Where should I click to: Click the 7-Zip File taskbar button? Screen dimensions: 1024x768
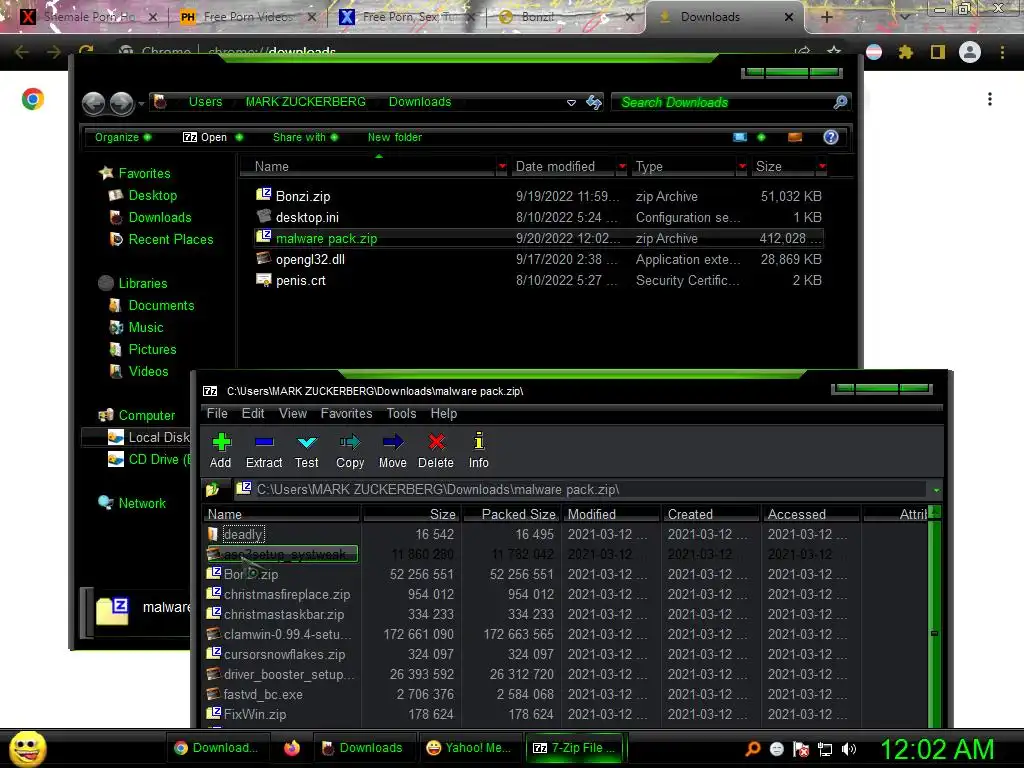[575, 748]
